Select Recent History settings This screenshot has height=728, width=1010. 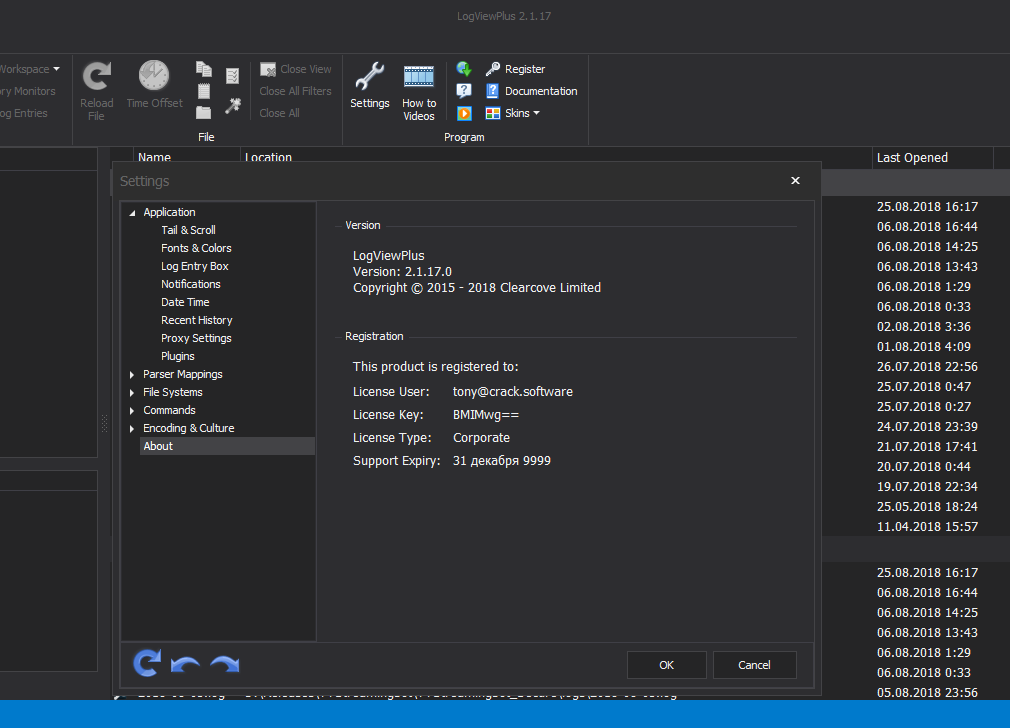point(196,320)
